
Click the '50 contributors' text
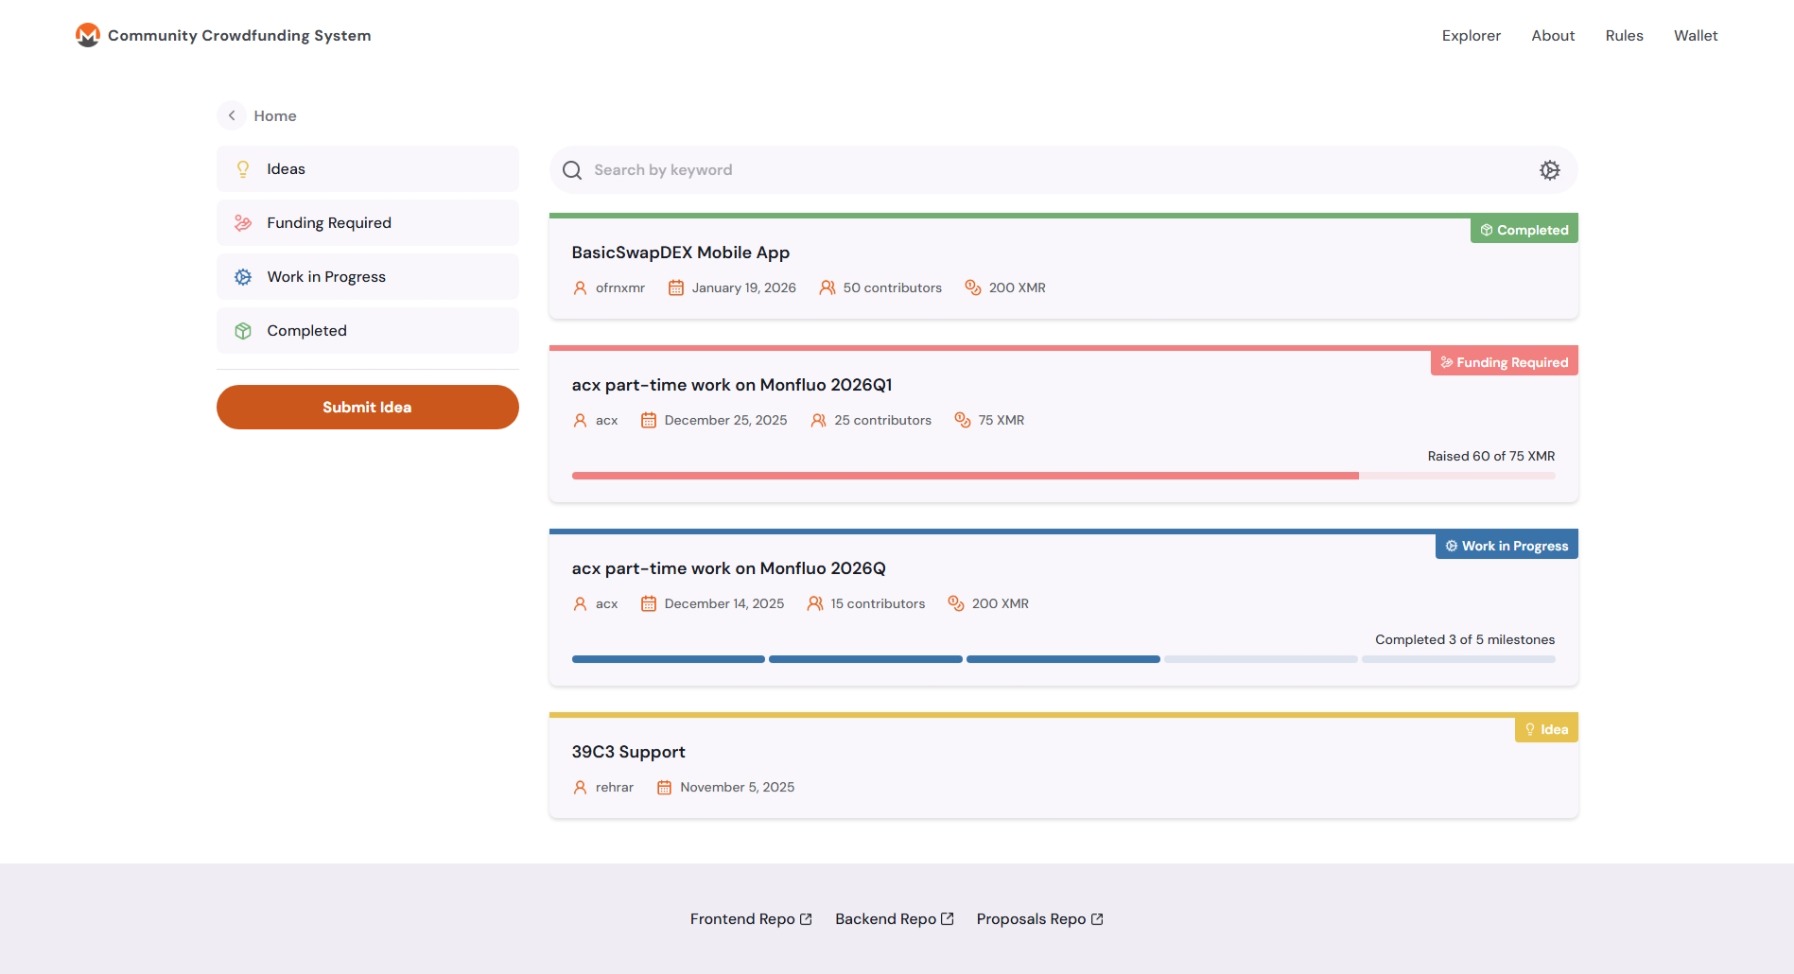click(x=892, y=288)
